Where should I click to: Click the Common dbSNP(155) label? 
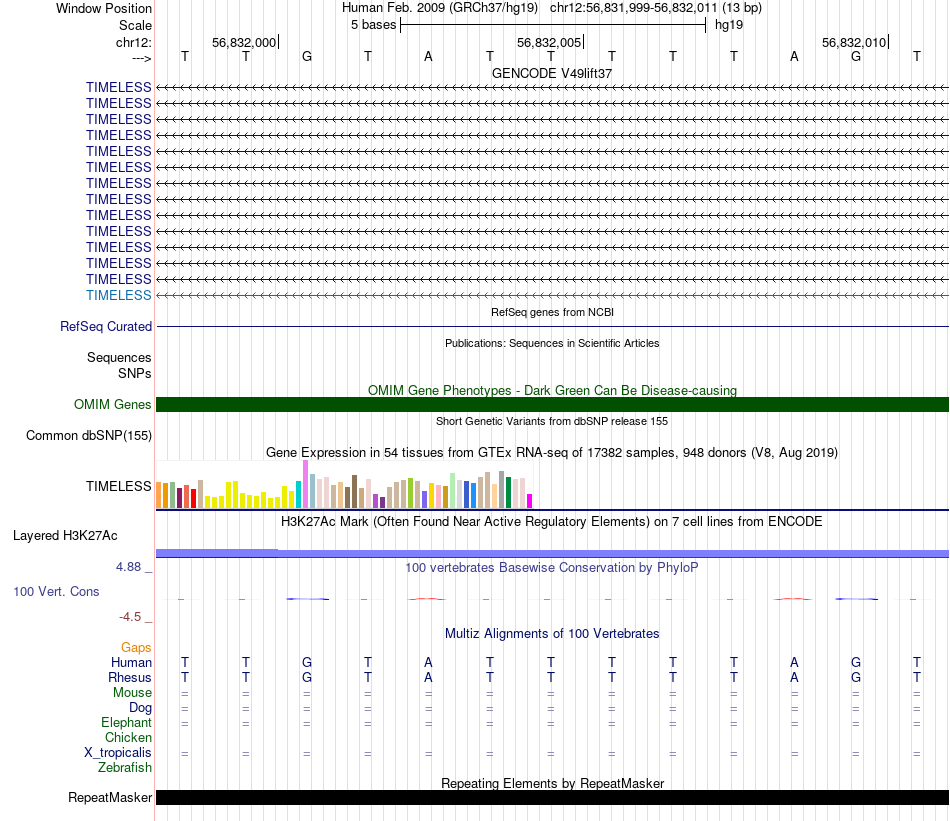click(89, 436)
